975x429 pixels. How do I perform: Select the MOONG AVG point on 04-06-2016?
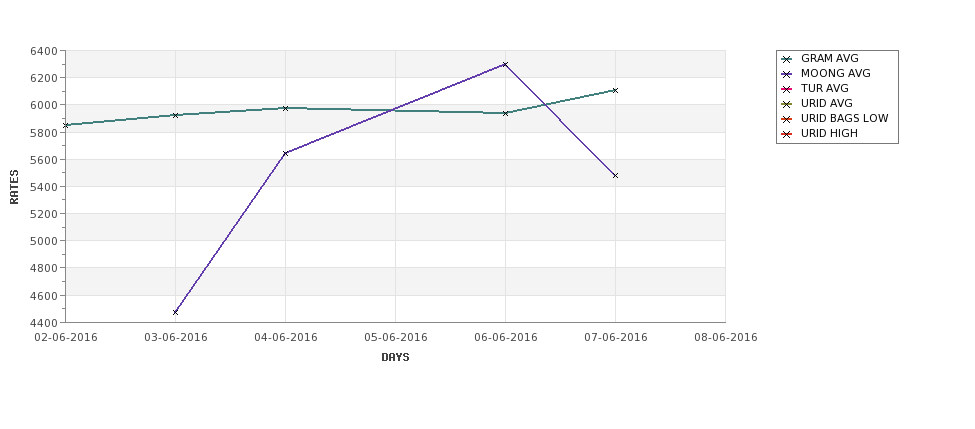pyautogui.click(x=285, y=153)
